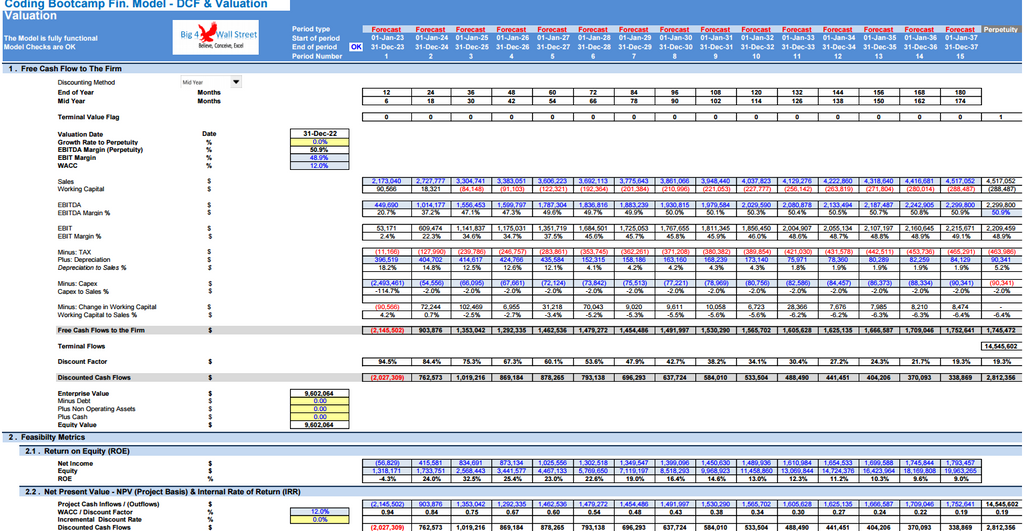Select EBIT Margin % cell 2.4%
This screenshot has width=1024, height=531.
387,236
